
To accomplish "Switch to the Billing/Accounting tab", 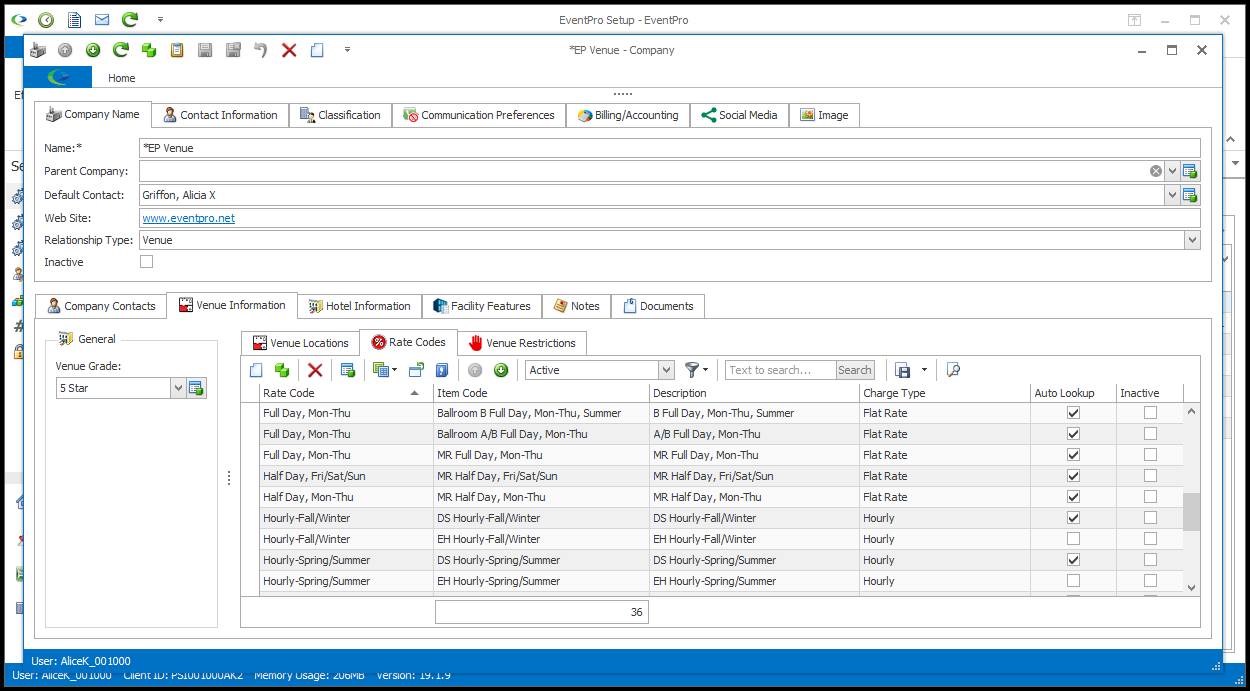I will click(x=628, y=115).
